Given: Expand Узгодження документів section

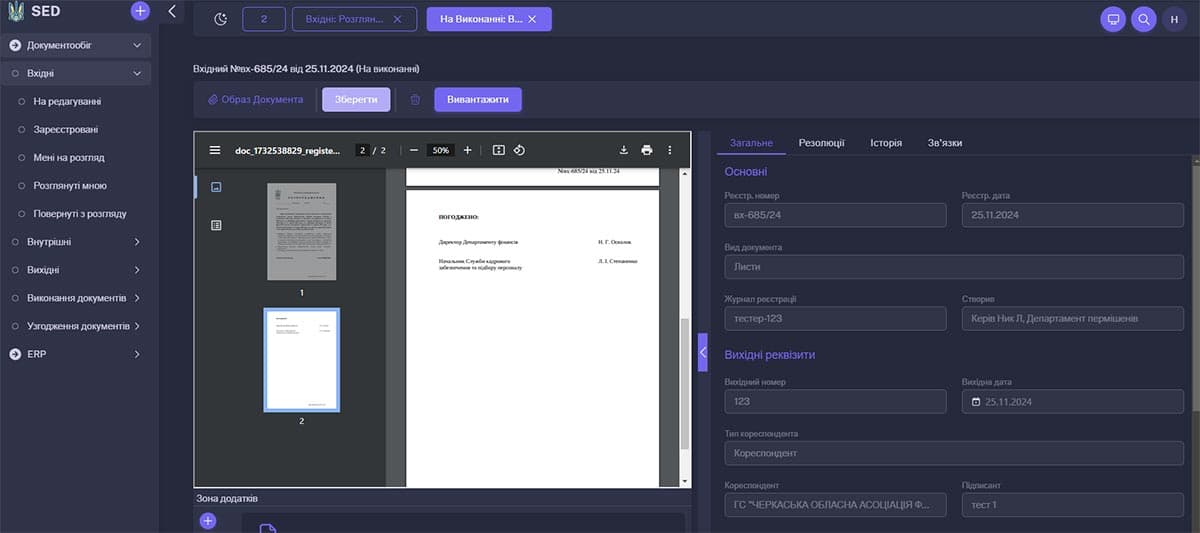Looking at the screenshot, I should click(x=137, y=326).
